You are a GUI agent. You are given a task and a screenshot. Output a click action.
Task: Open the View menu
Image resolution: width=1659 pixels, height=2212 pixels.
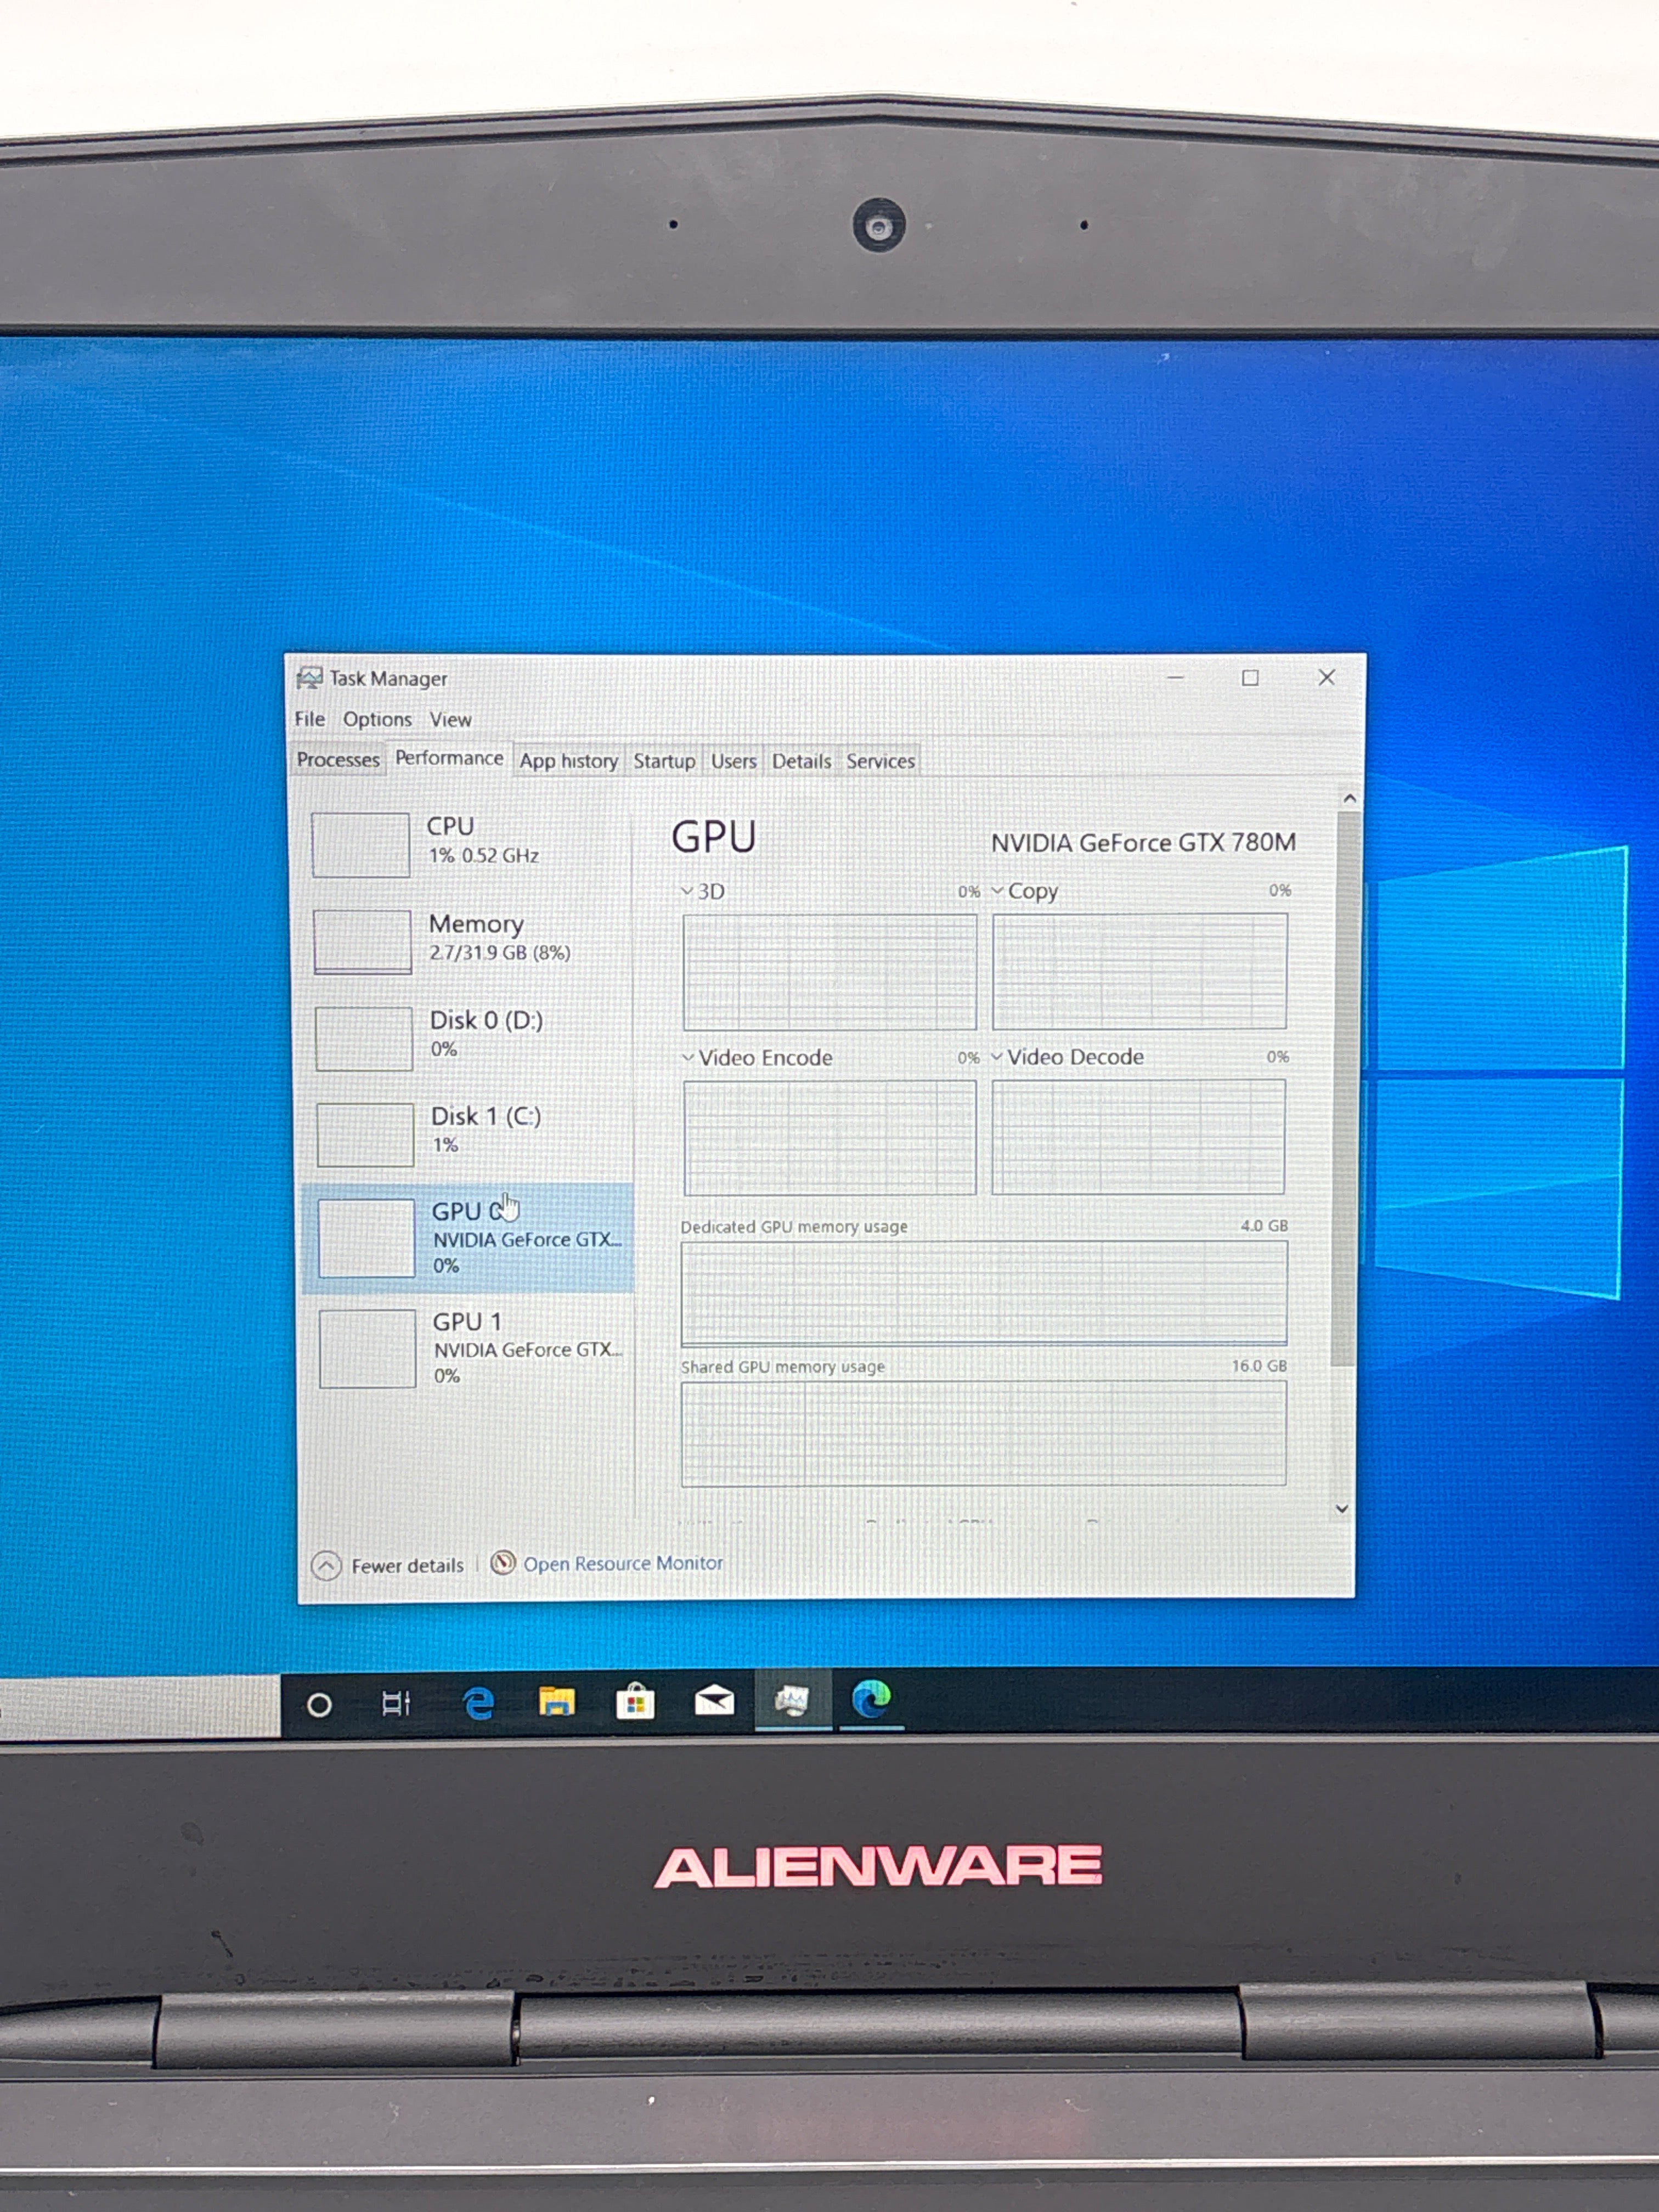450,719
